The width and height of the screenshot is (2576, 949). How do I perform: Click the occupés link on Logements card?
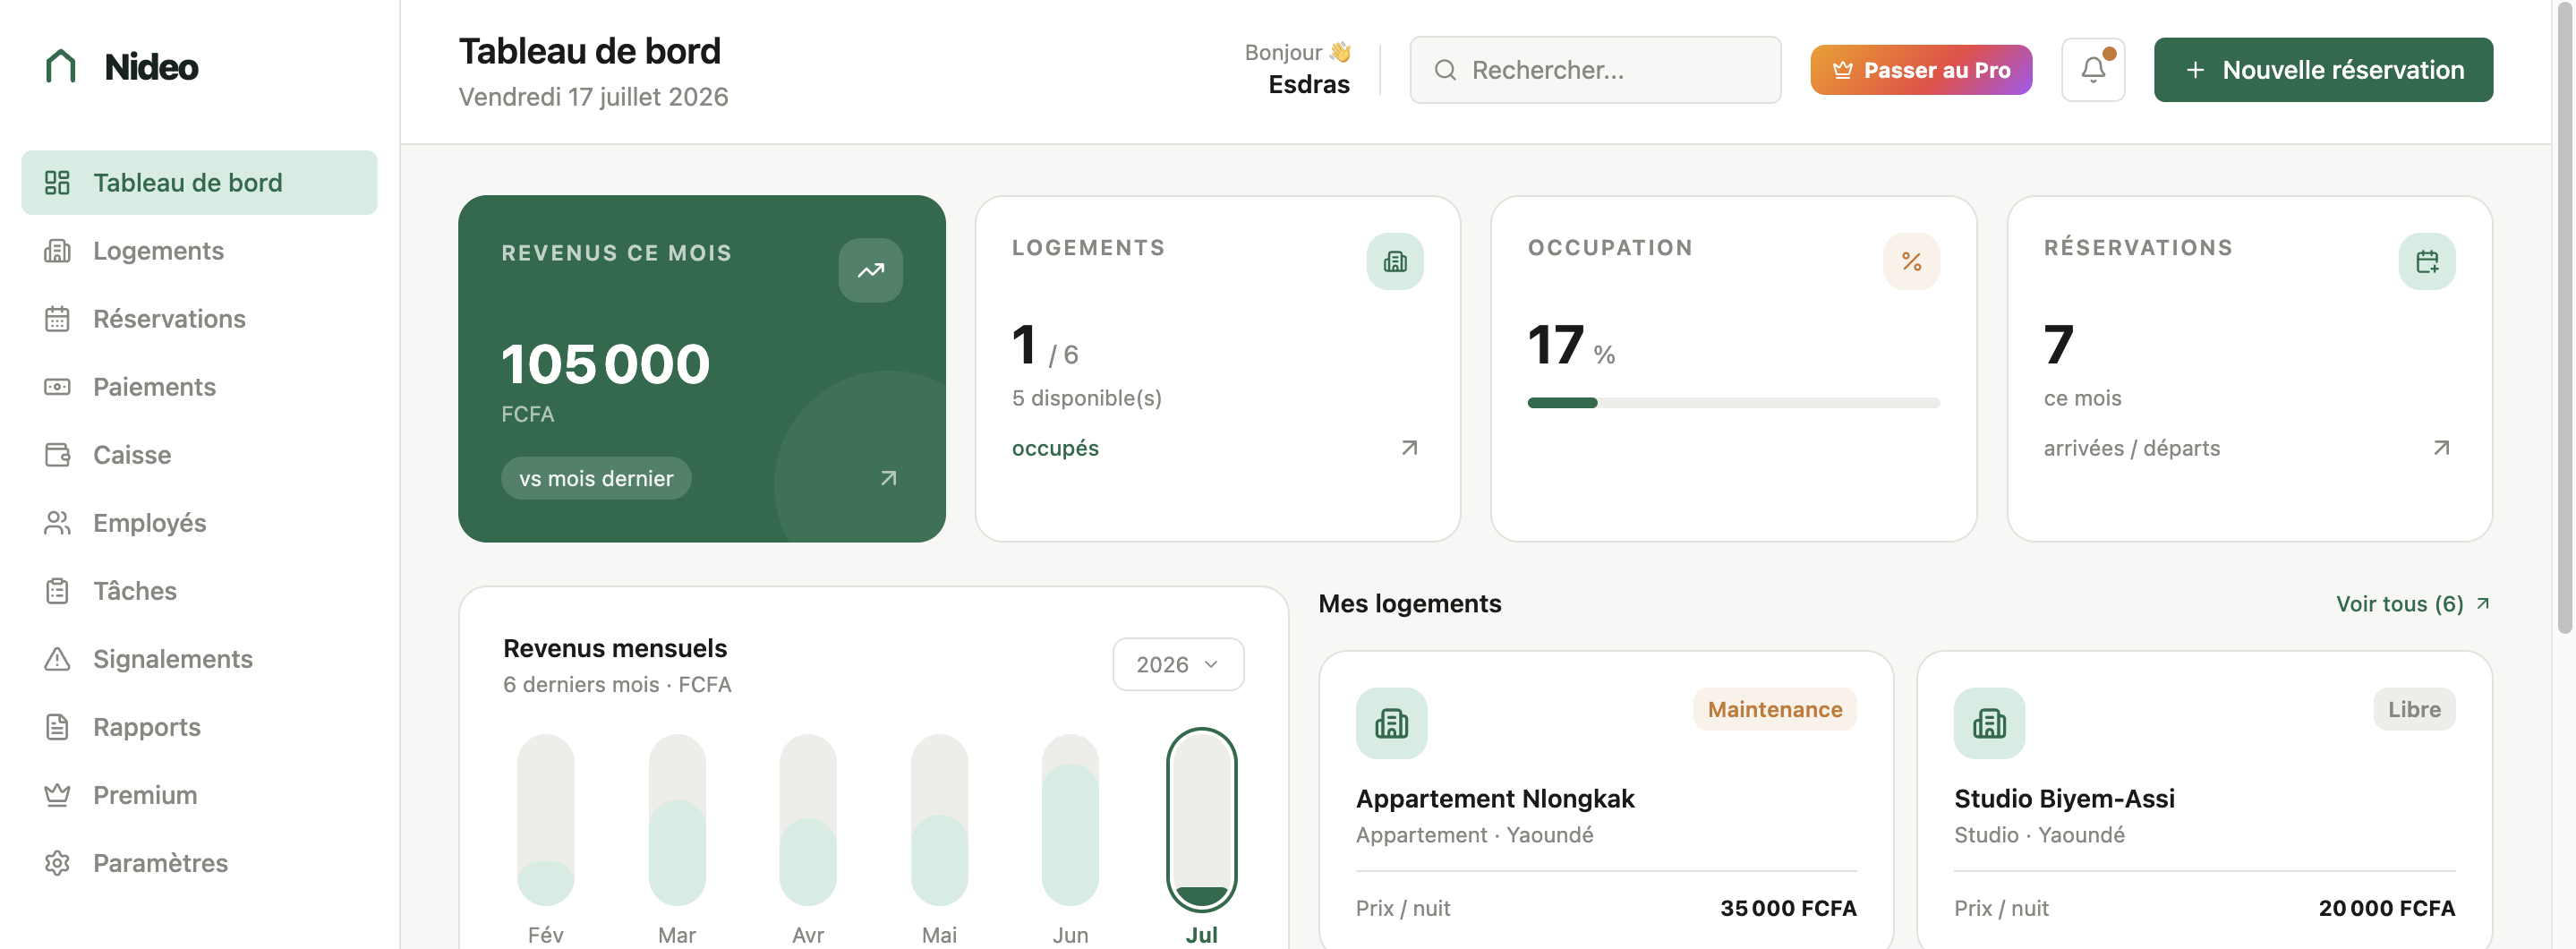point(1055,448)
